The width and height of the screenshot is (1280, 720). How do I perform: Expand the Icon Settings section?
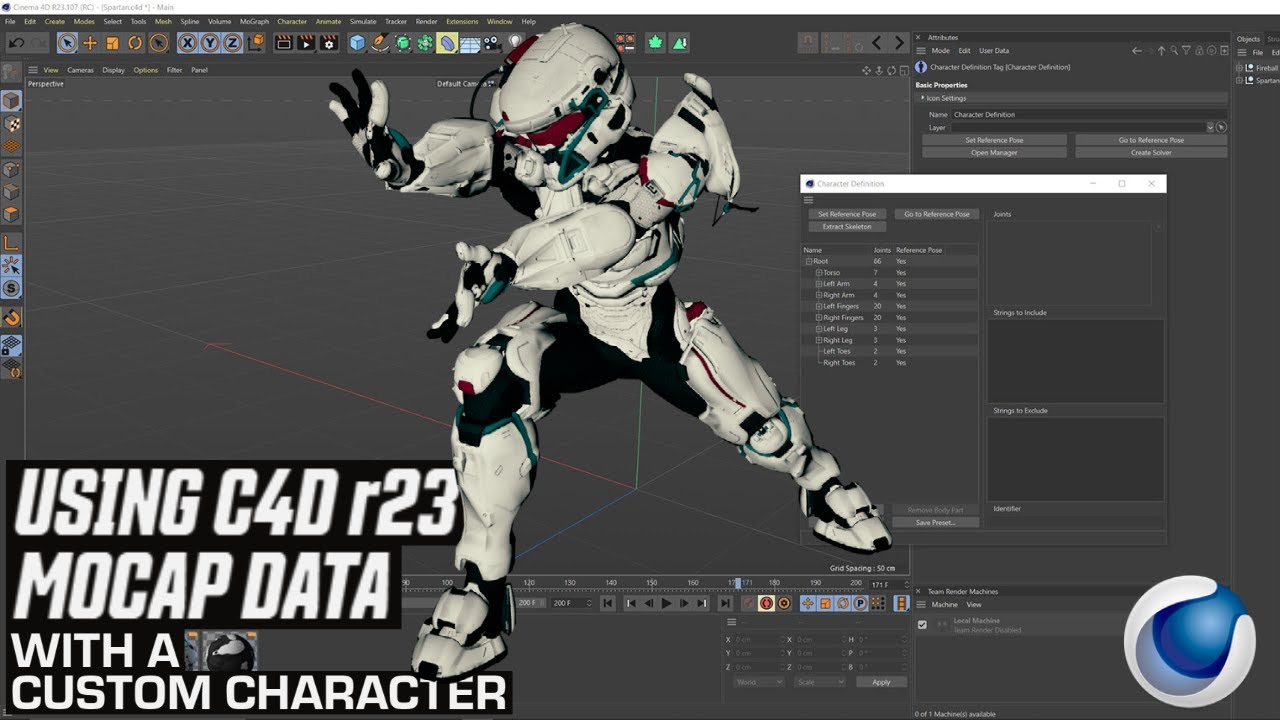923,98
